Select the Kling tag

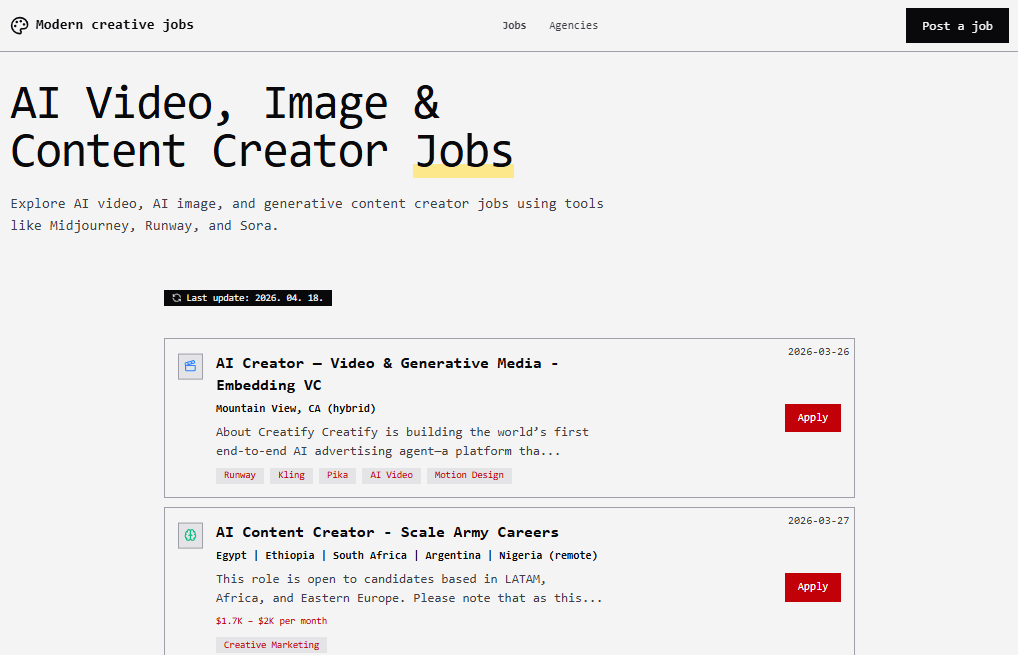coord(292,475)
